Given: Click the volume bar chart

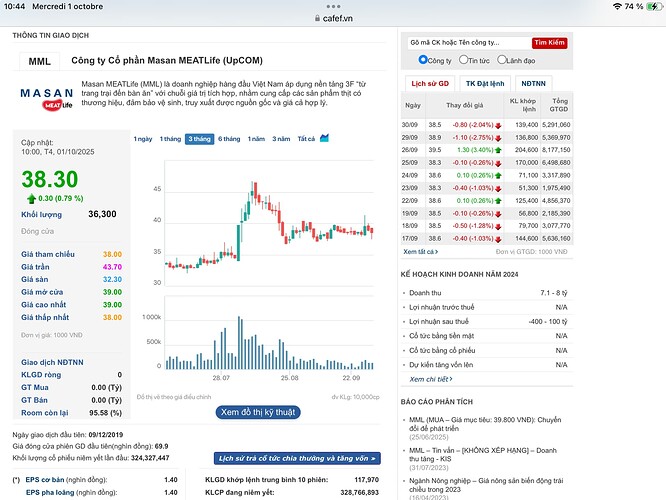Looking at the screenshot, I should click(x=269, y=333).
